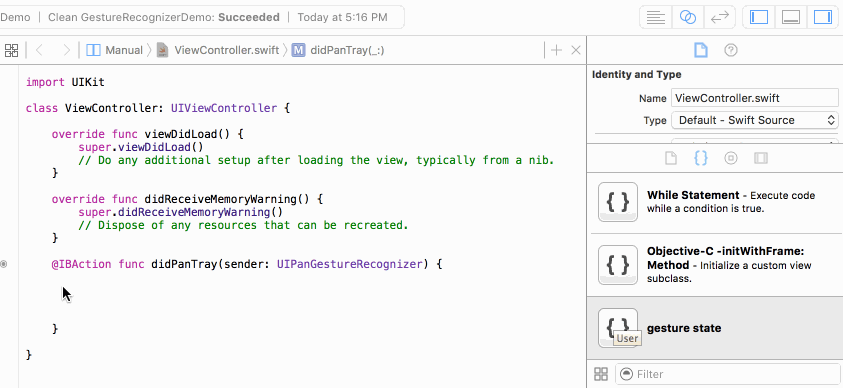Close the assistant editor pane
Viewport: 843px width, 388px height.
pos(576,51)
